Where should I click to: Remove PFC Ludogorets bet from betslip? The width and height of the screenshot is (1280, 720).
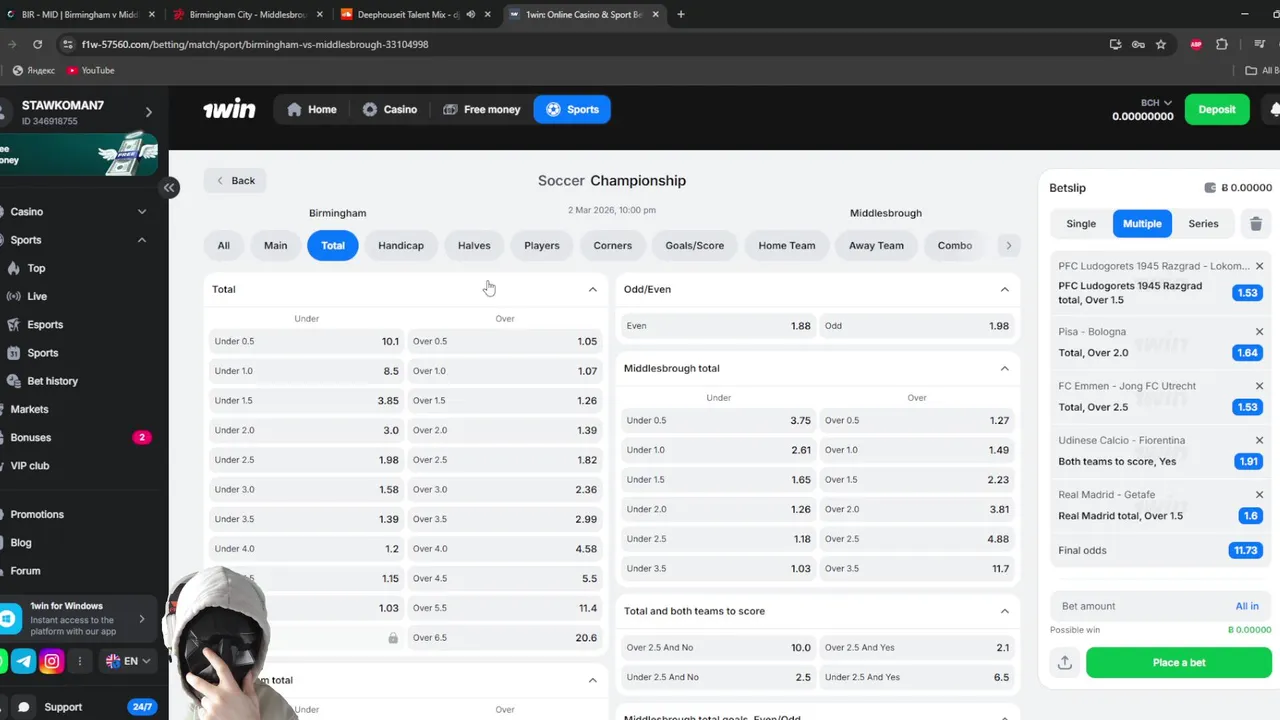click(x=1259, y=266)
